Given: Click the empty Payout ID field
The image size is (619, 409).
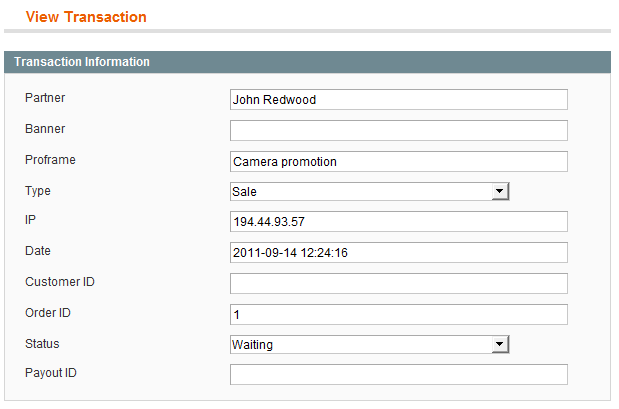Looking at the screenshot, I should pyautogui.click(x=399, y=375).
